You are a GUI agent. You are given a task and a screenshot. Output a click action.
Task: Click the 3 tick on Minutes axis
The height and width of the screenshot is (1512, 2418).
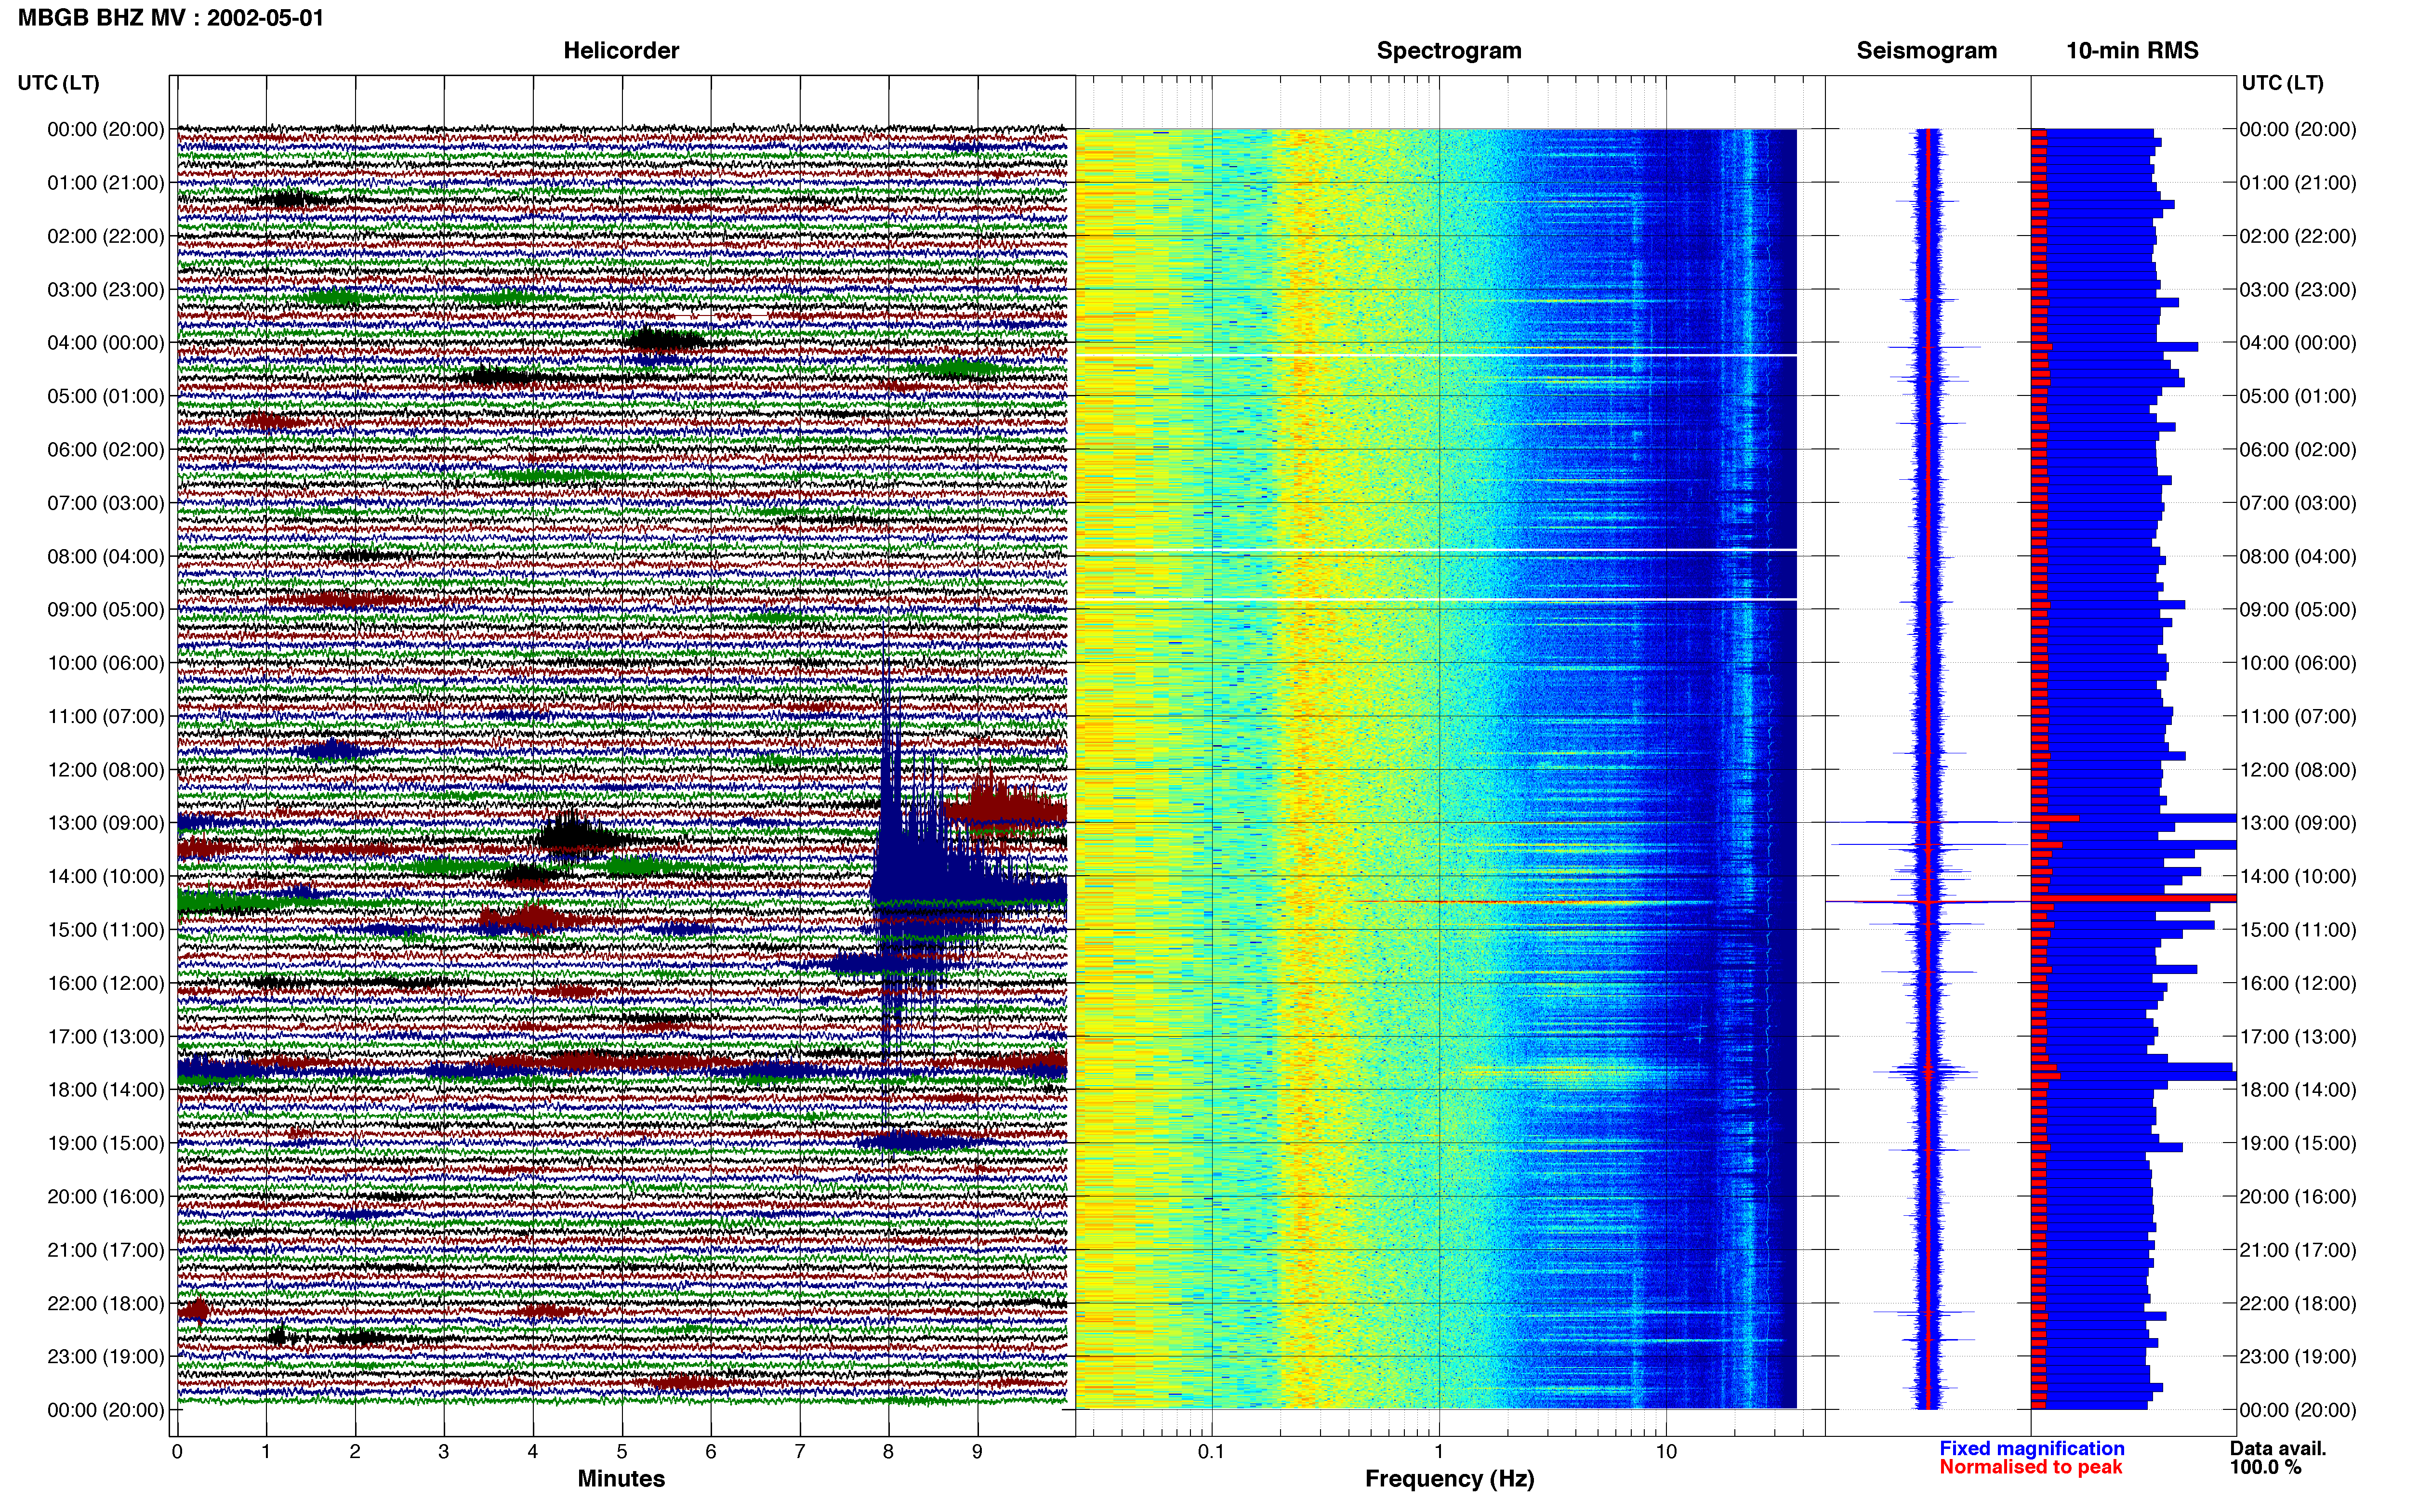point(444,1452)
